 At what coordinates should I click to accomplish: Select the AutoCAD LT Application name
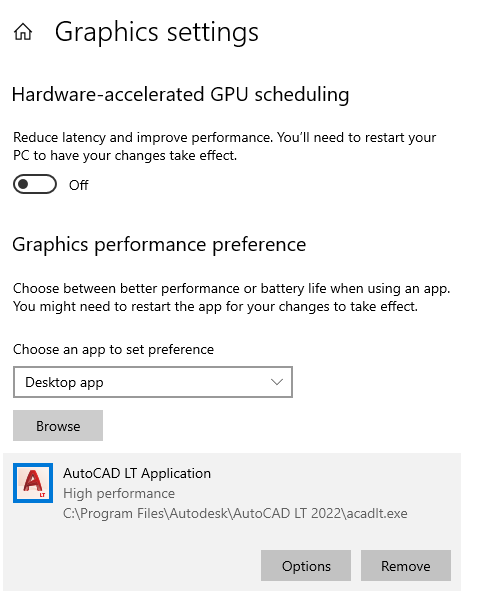point(137,473)
